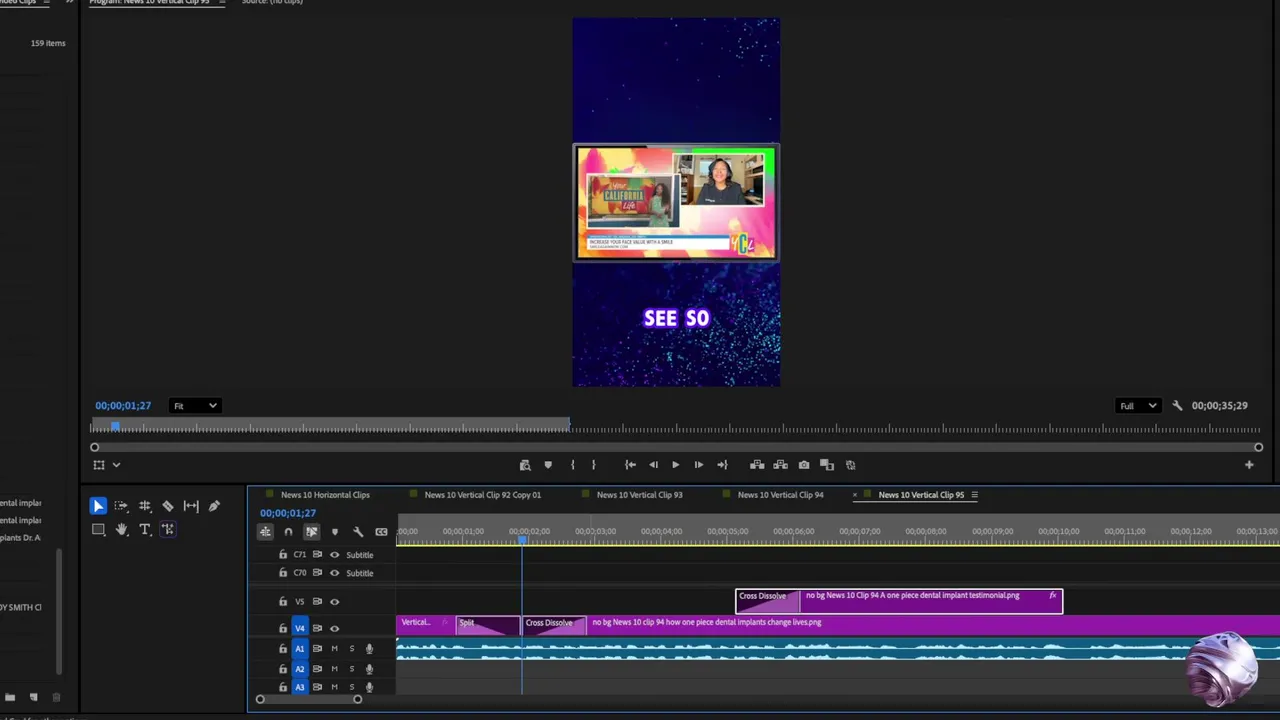Select the Razor tool
The height and width of the screenshot is (720, 1280).
(x=168, y=506)
